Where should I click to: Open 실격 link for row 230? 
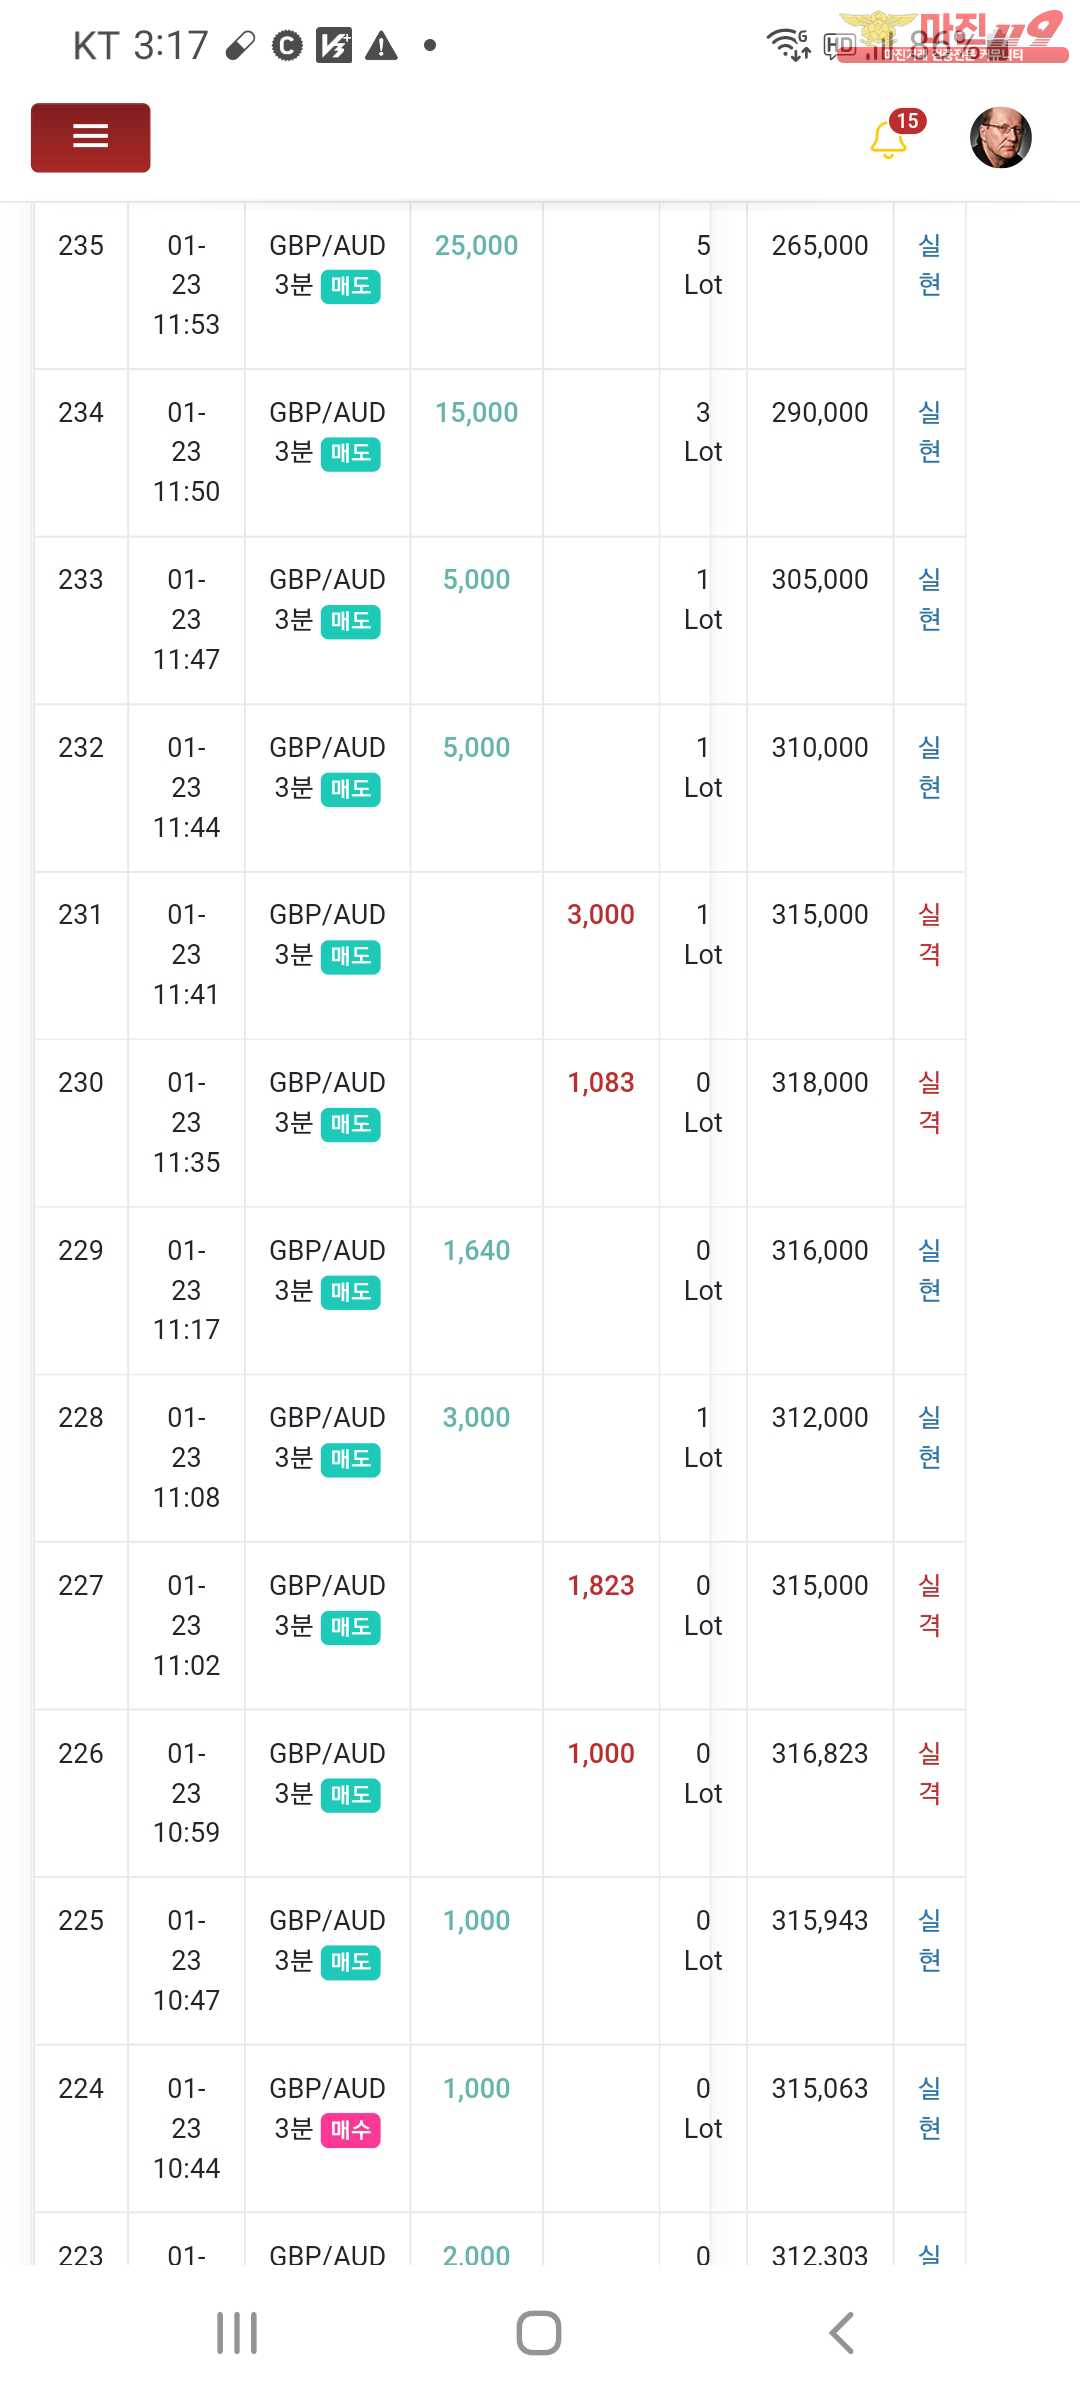(x=929, y=1102)
